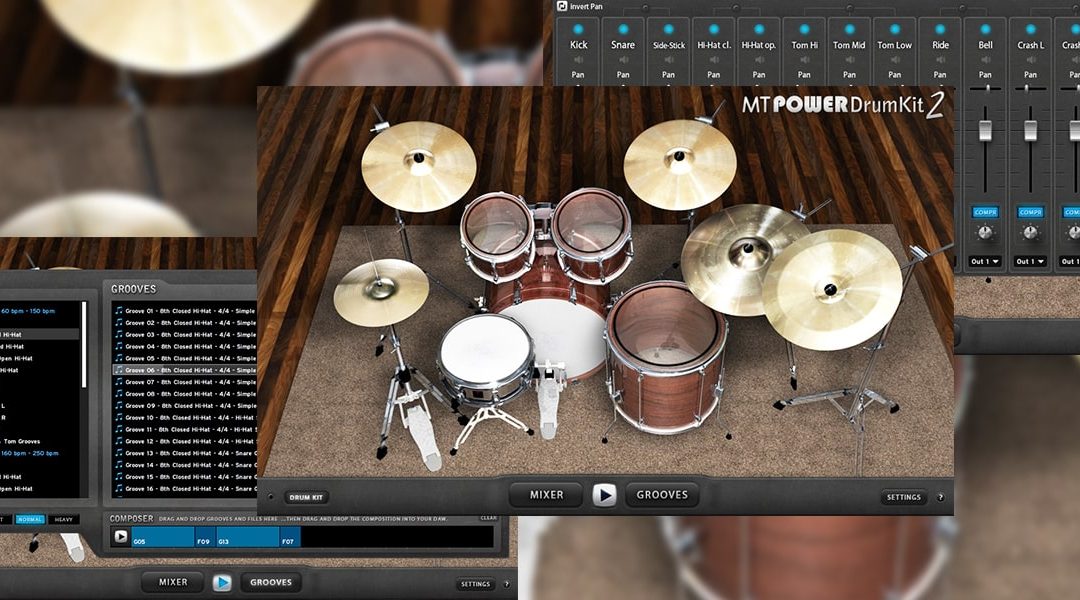This screenshot has height=600, width=1080.
Task: Select Groove 10 in the grooves list
Action: [x=185, y=417]
